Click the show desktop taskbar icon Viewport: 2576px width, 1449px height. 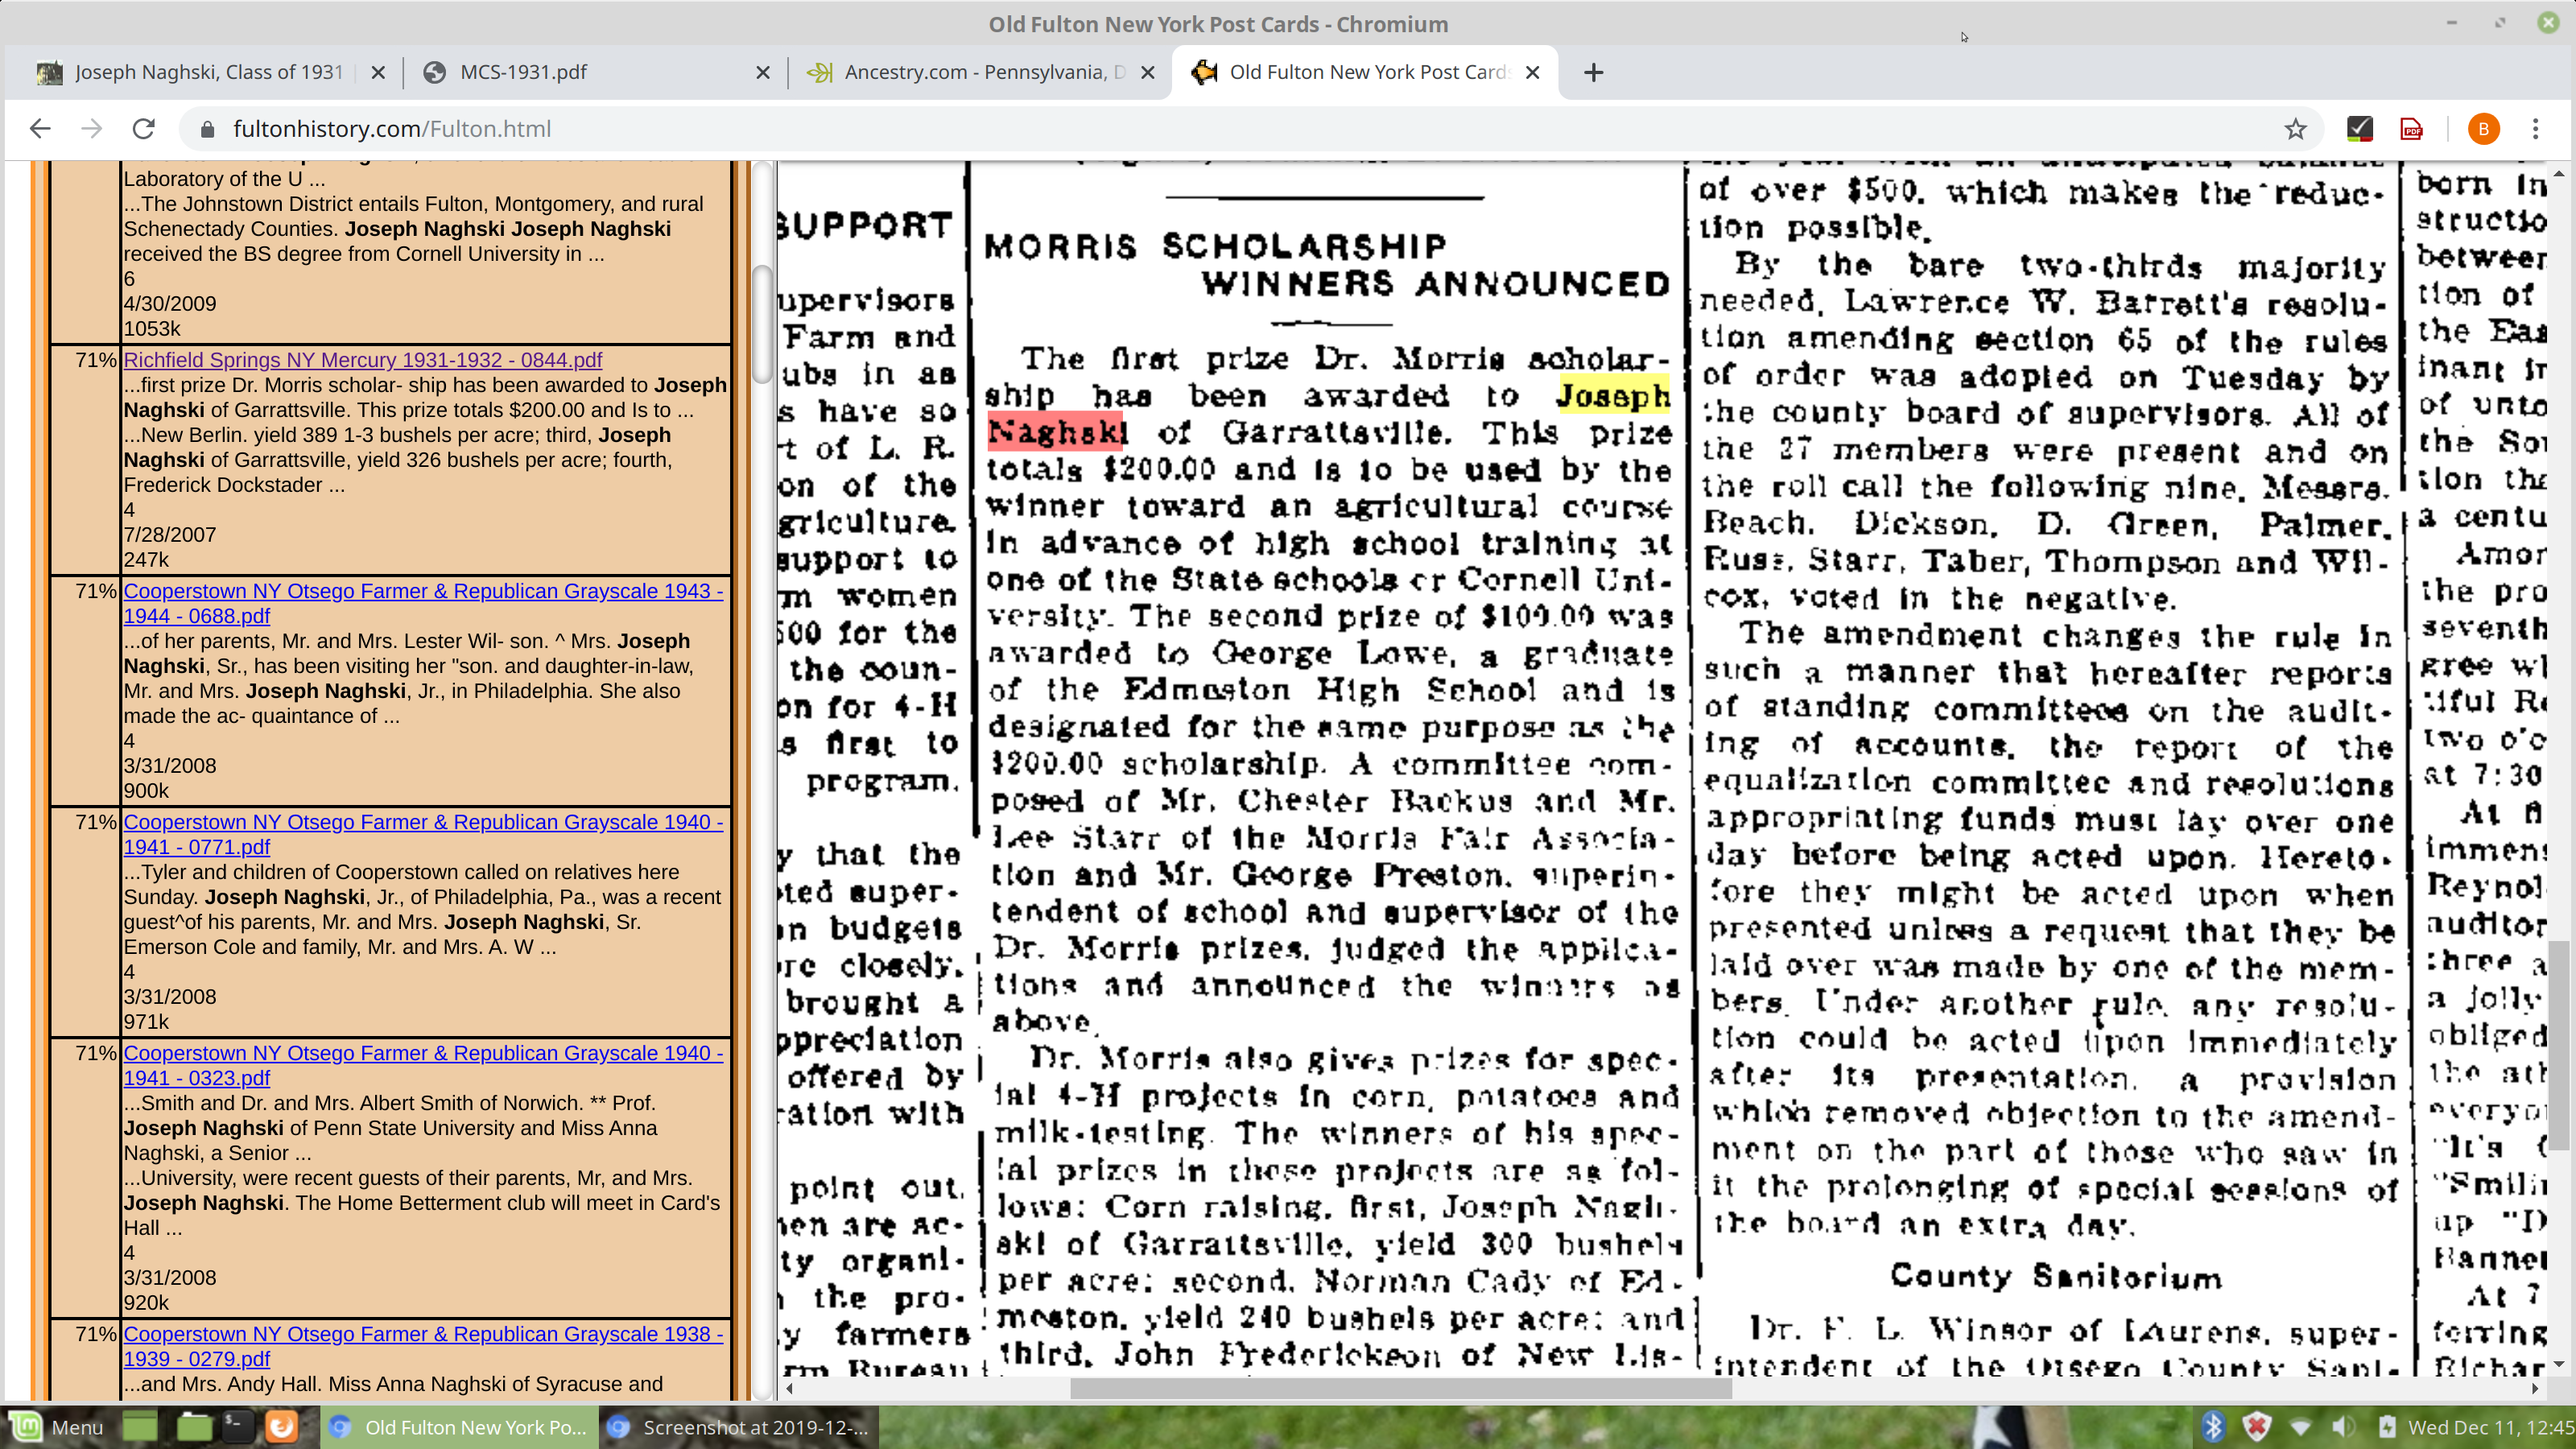[140, 1427]
